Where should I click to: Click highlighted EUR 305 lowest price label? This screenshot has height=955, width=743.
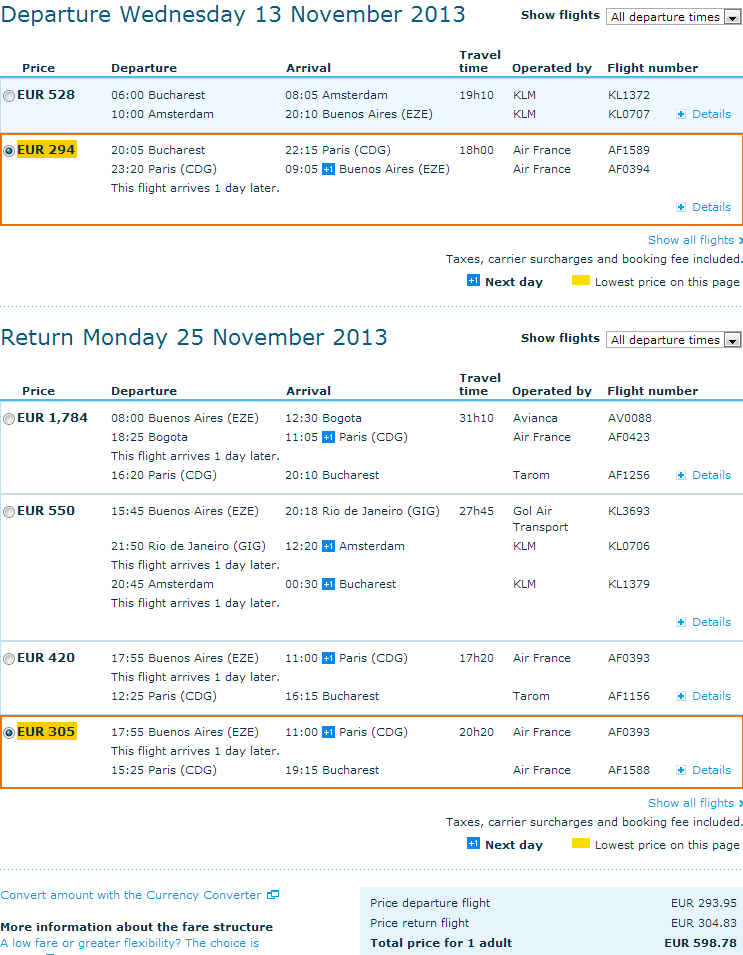click(x=46, y=731)
